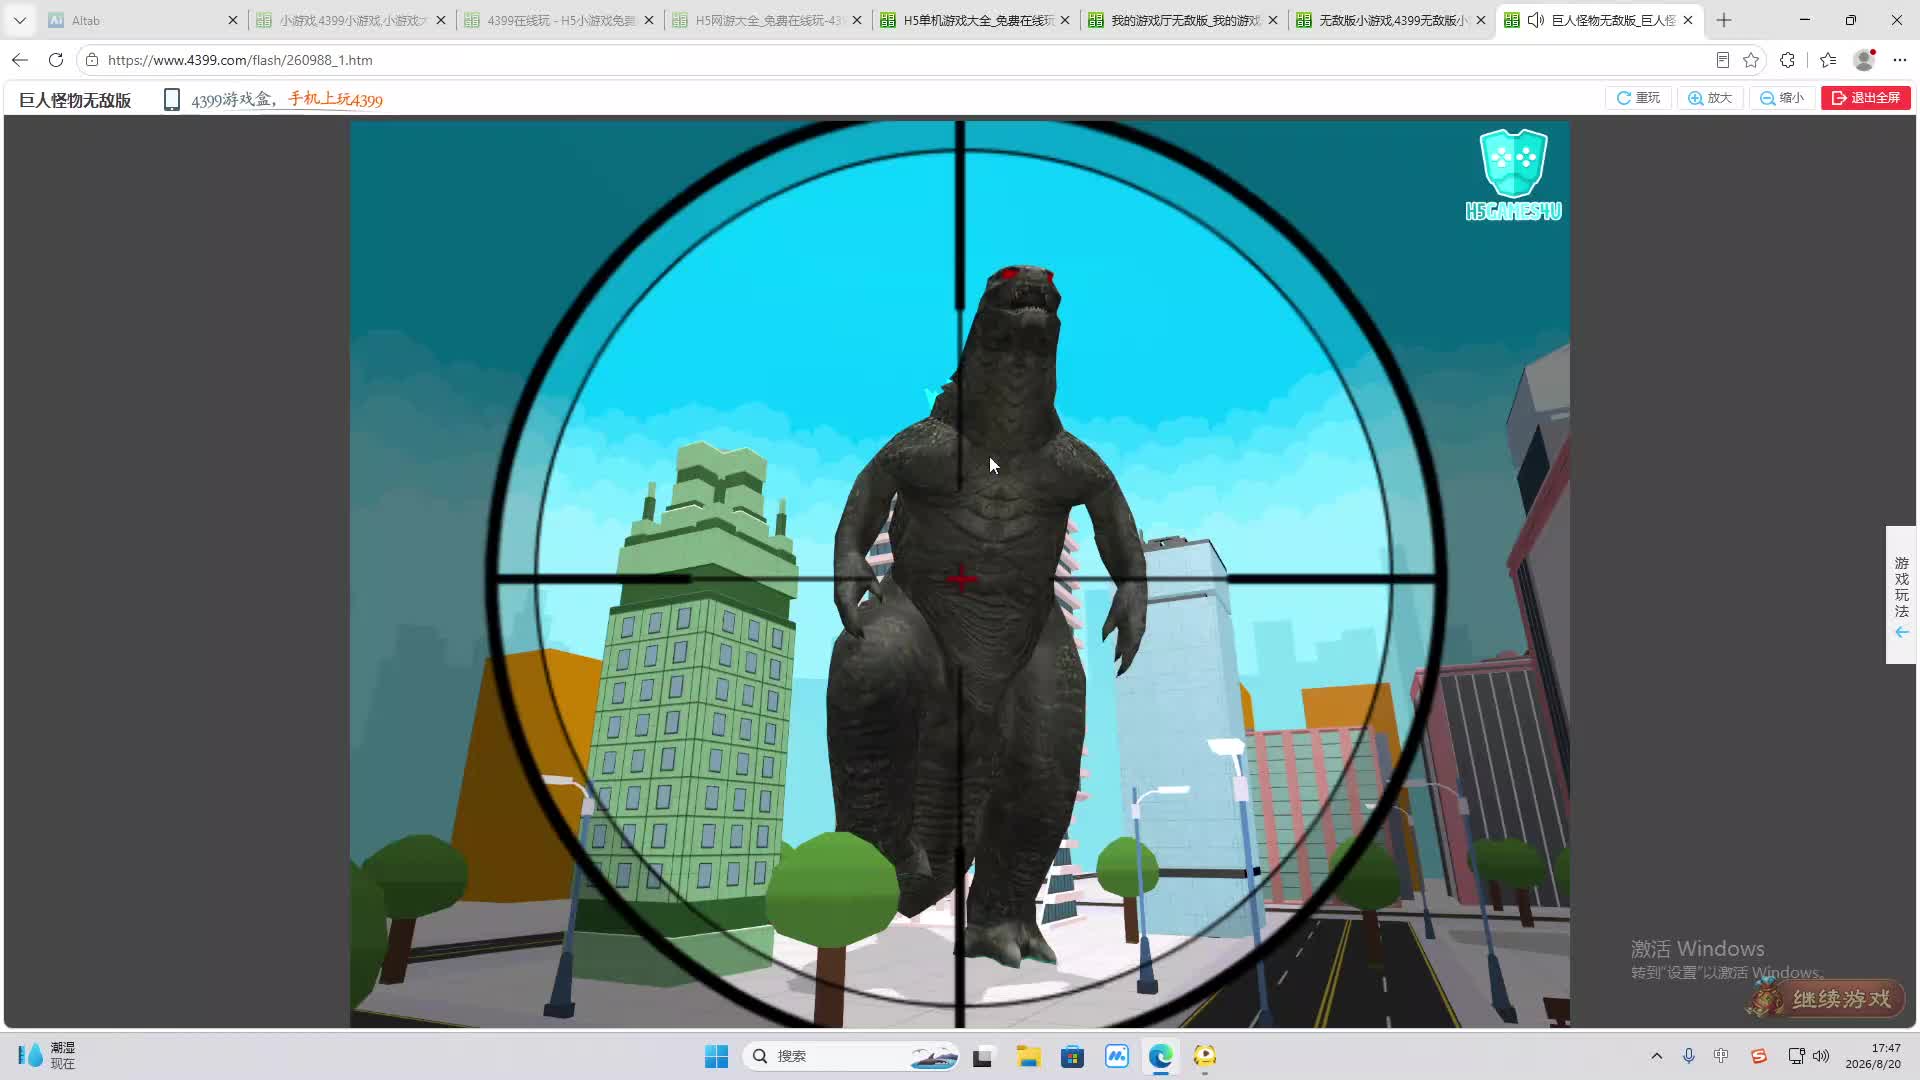Close the 巨人怪物无敌版 tab
This screenshot has width=1920, height=1080.
1688,20
